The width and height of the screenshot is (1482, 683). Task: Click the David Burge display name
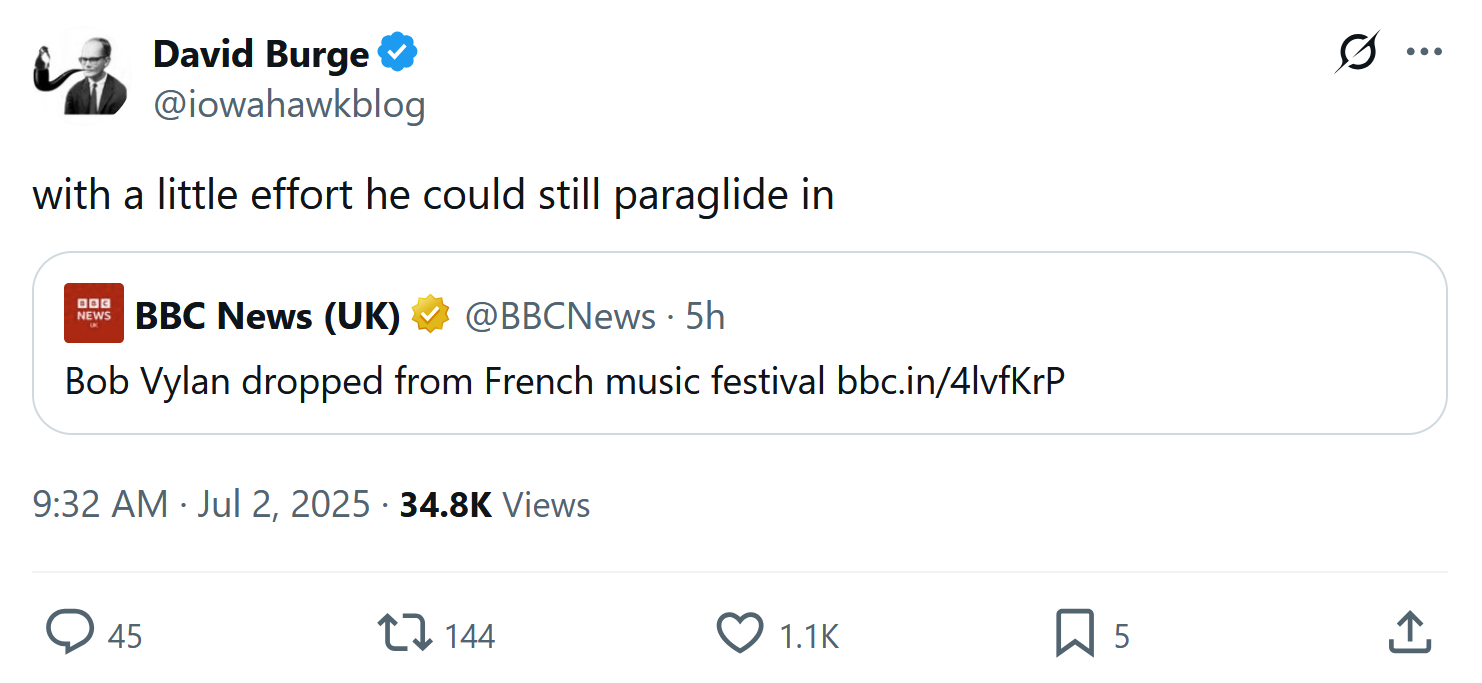point(261,55)
